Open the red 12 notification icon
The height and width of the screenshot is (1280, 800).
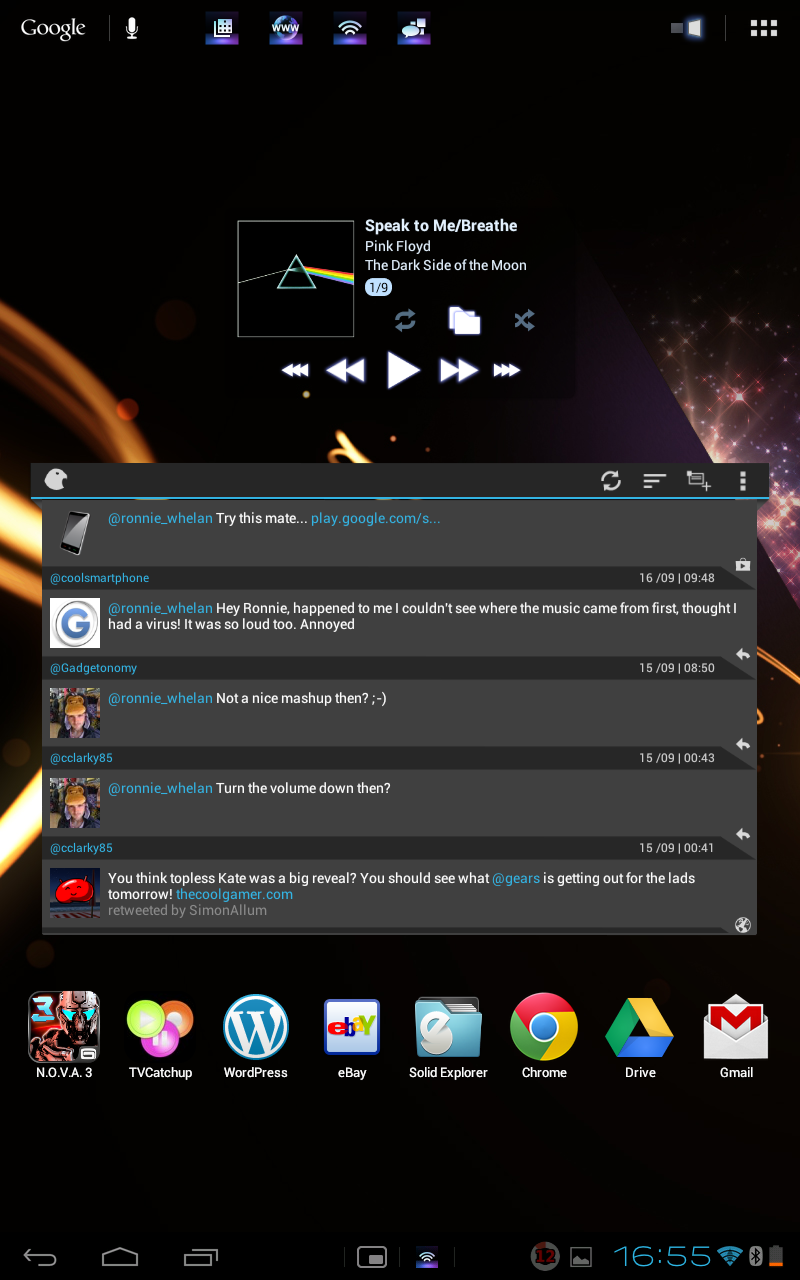pyautogui.click(x=545, y=1257)
